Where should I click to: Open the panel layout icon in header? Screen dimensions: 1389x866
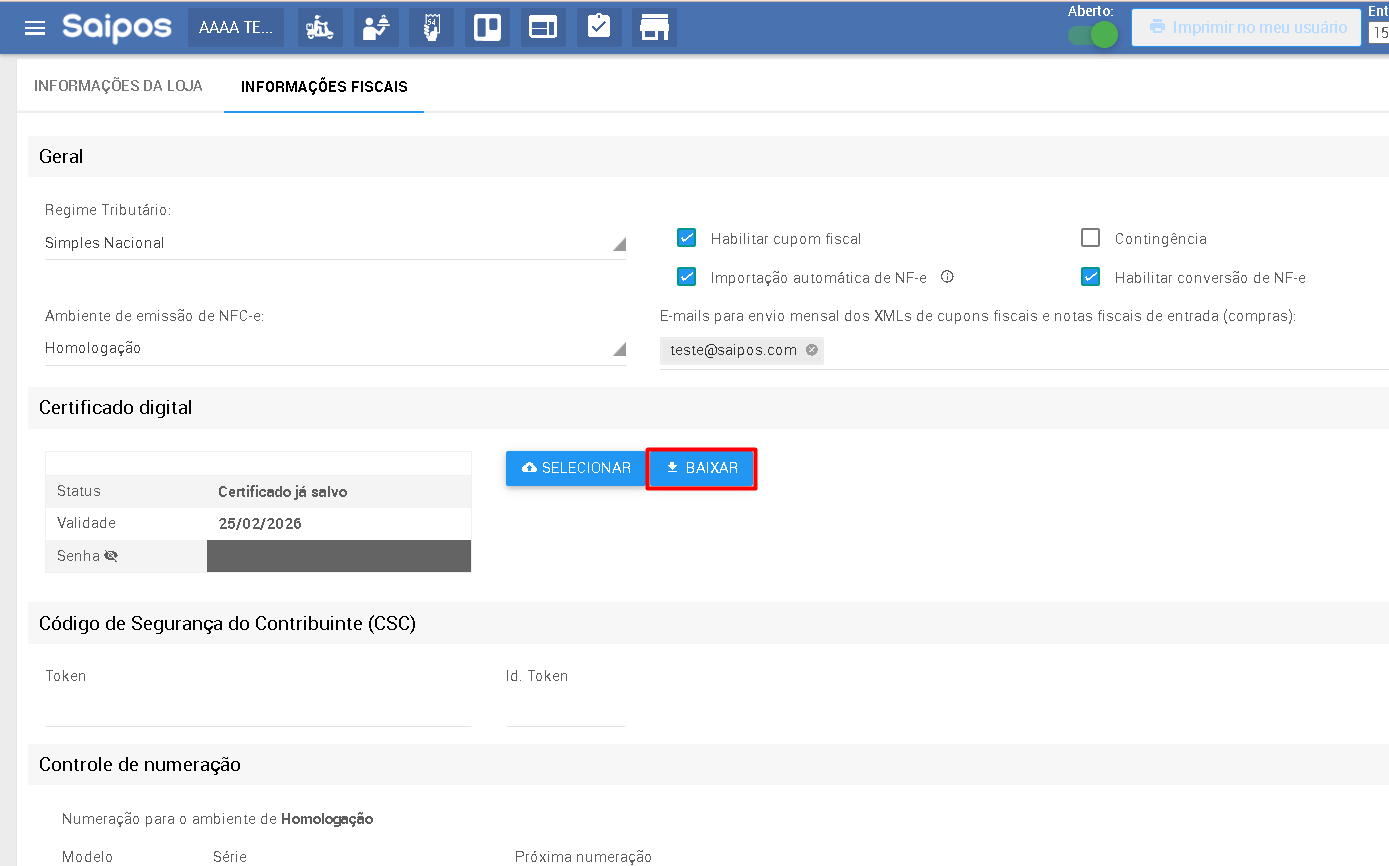click(543, 27)
